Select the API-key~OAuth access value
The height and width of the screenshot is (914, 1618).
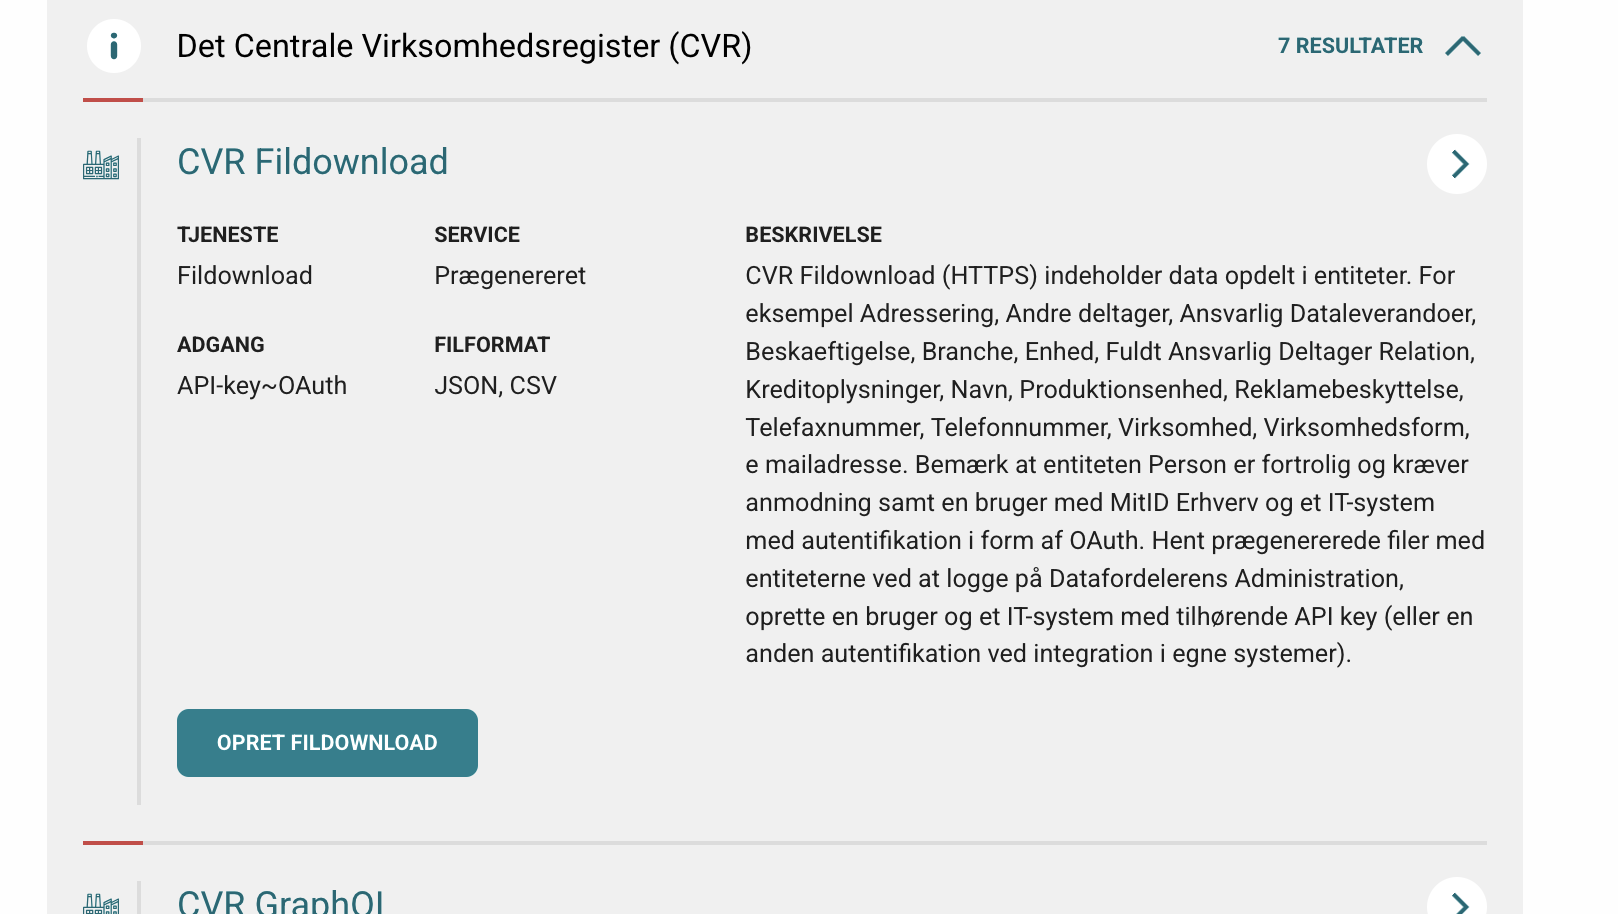tap(262, 386)
